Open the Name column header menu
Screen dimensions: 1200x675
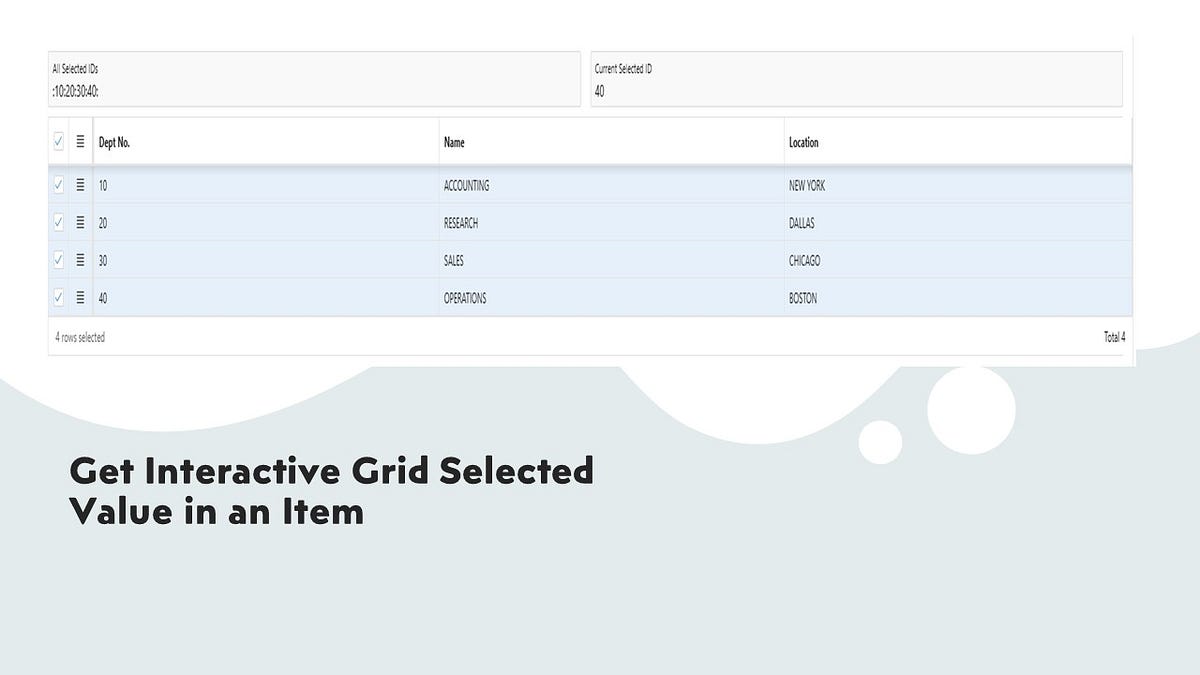tap(453, 142)
